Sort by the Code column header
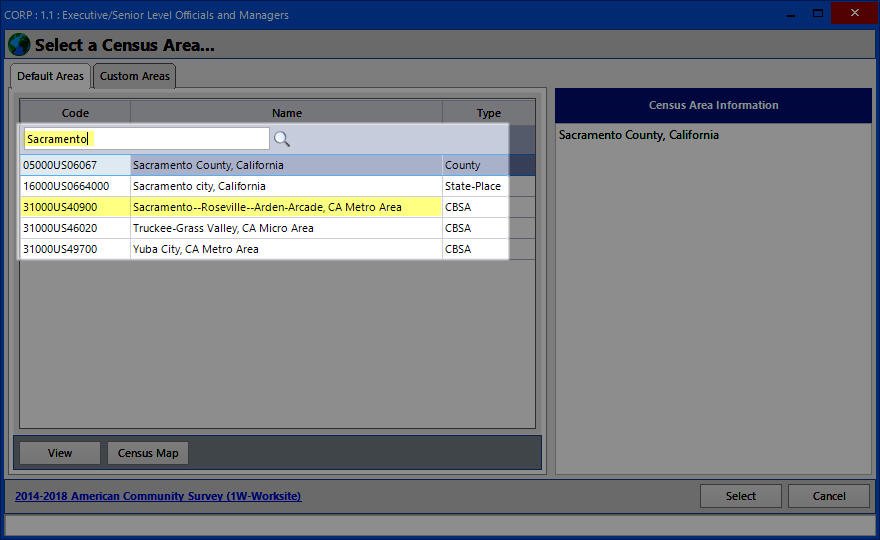This screenshot has width=880, height=540. pos(75,113)
